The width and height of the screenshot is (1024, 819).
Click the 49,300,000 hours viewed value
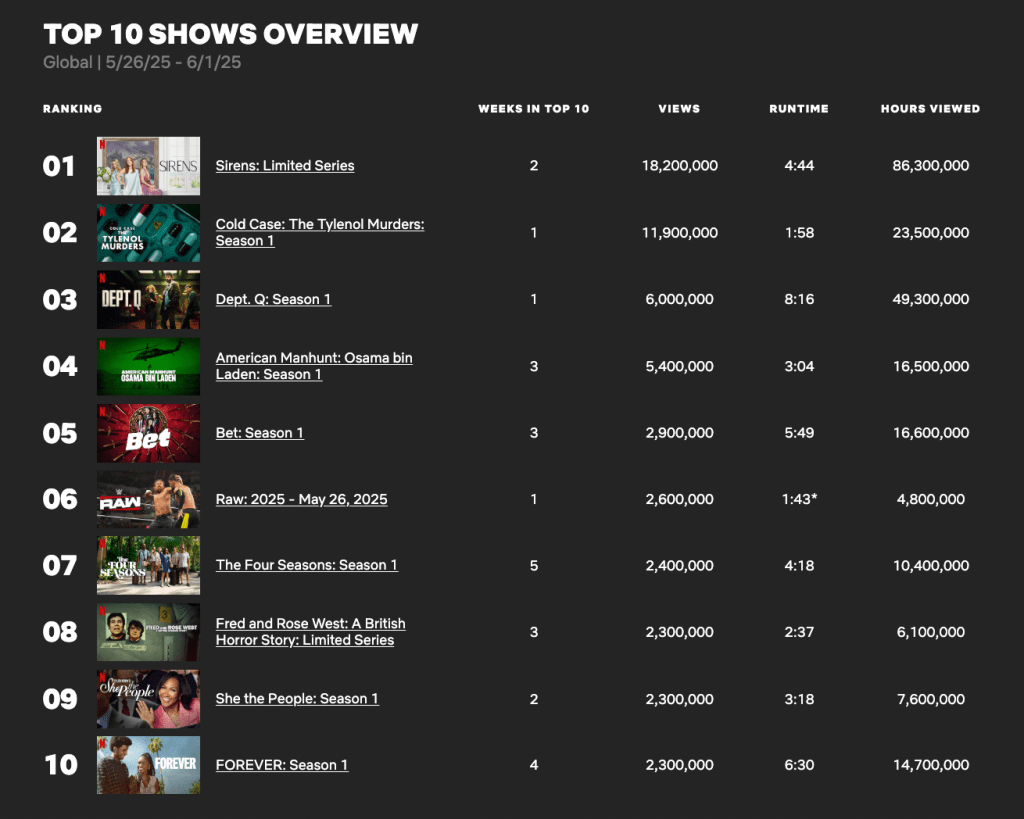click(x=931, y=299)
